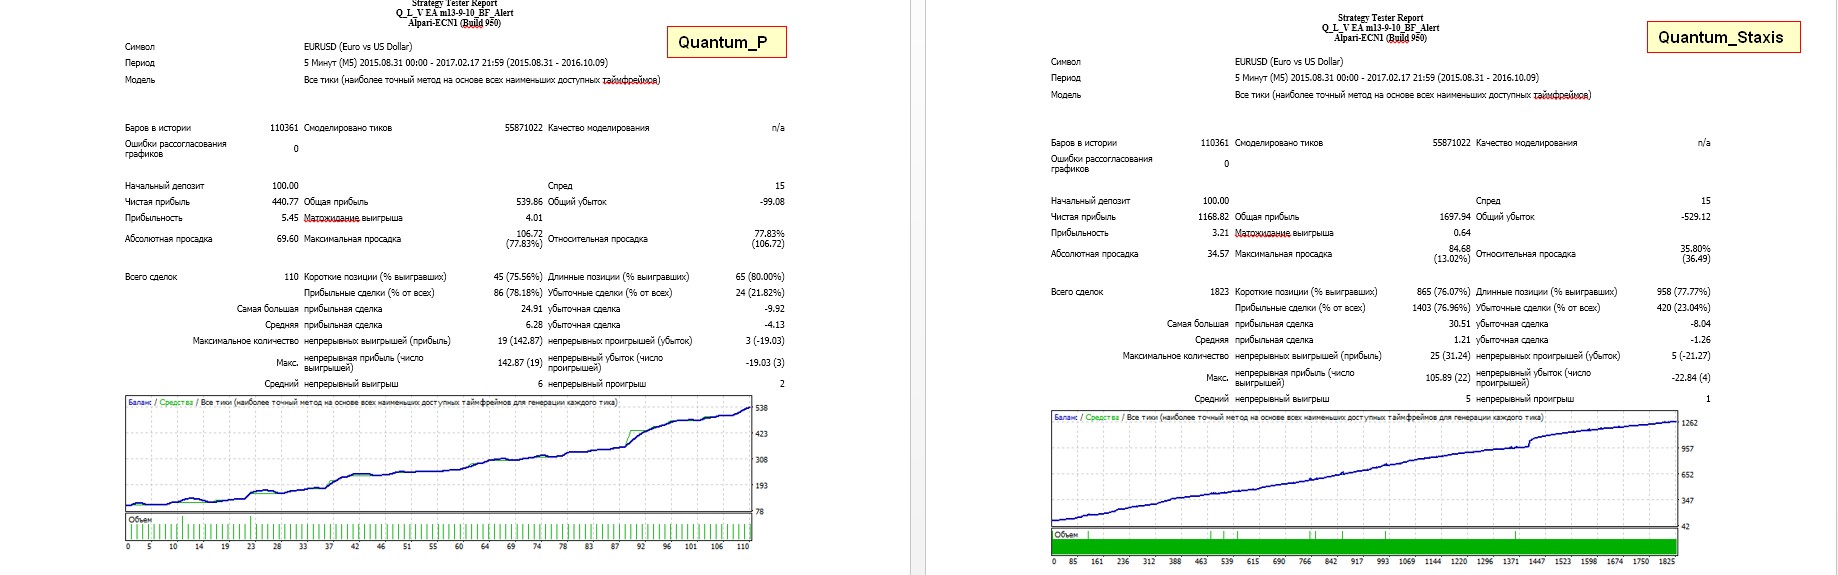The width and height of the screenshot is (1838, 575).
Task: Click gross profit value 1697.94
Action: [1455, 217]
